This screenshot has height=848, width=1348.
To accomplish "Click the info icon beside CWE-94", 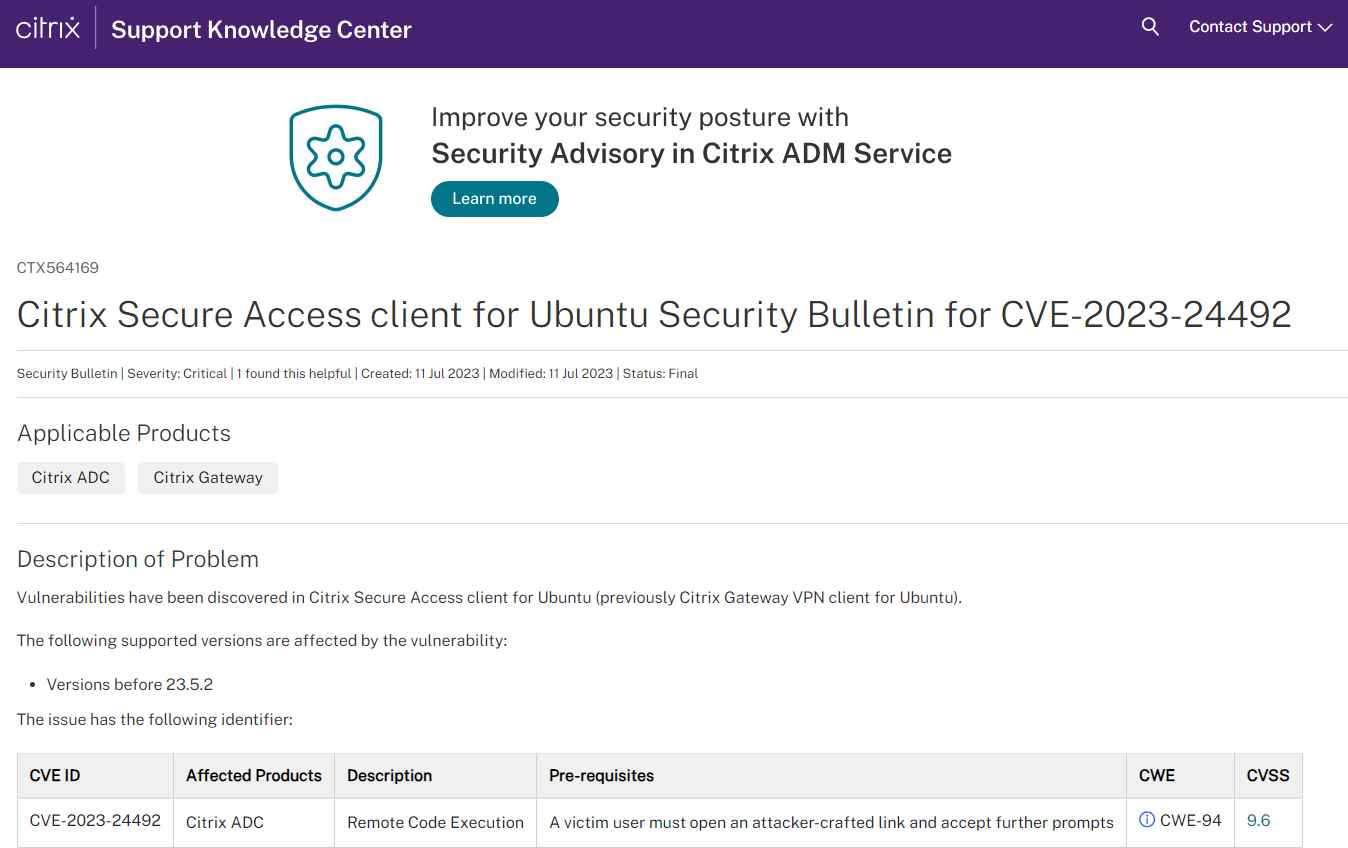I will click(x=1147, y=820).
